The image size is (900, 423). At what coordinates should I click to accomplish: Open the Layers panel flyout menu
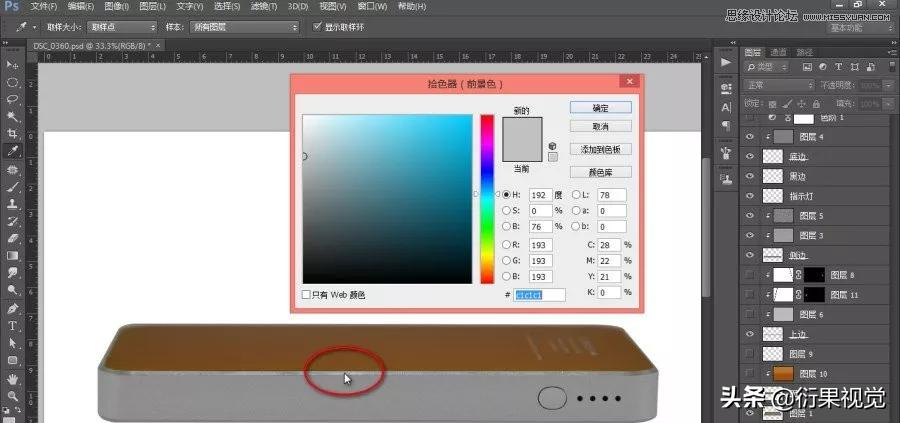coord(891,52)
